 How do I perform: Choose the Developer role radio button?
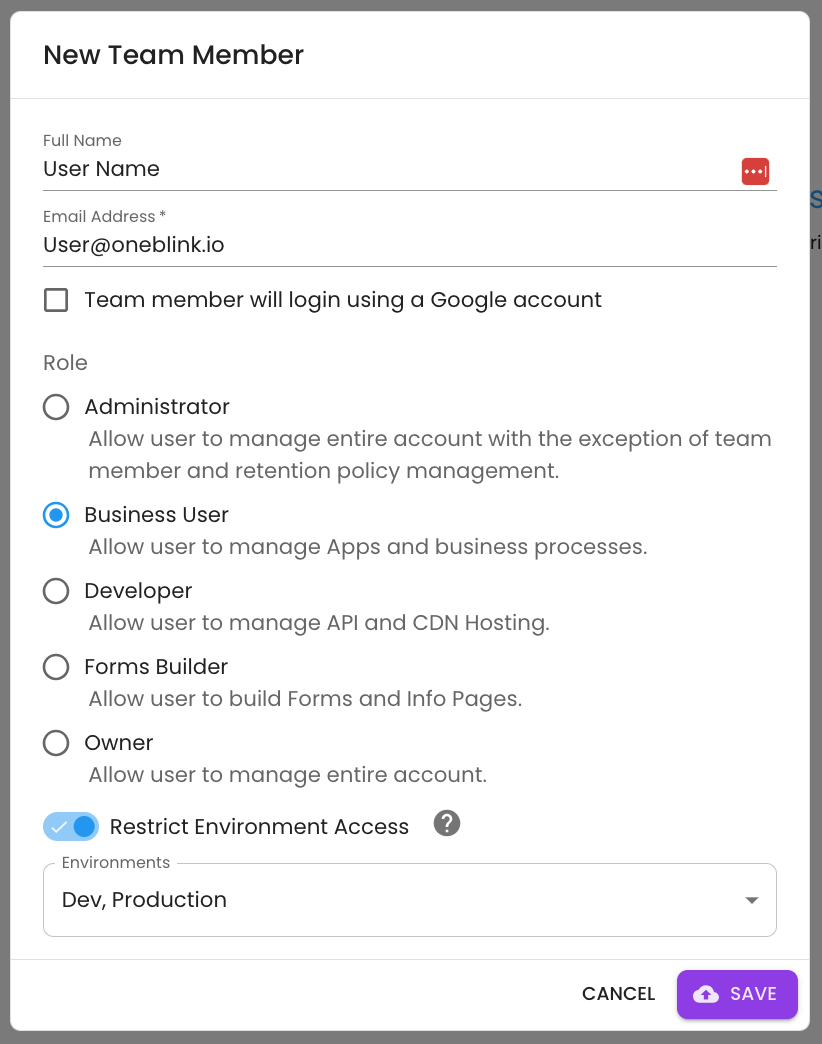click(x=56, y=591)
